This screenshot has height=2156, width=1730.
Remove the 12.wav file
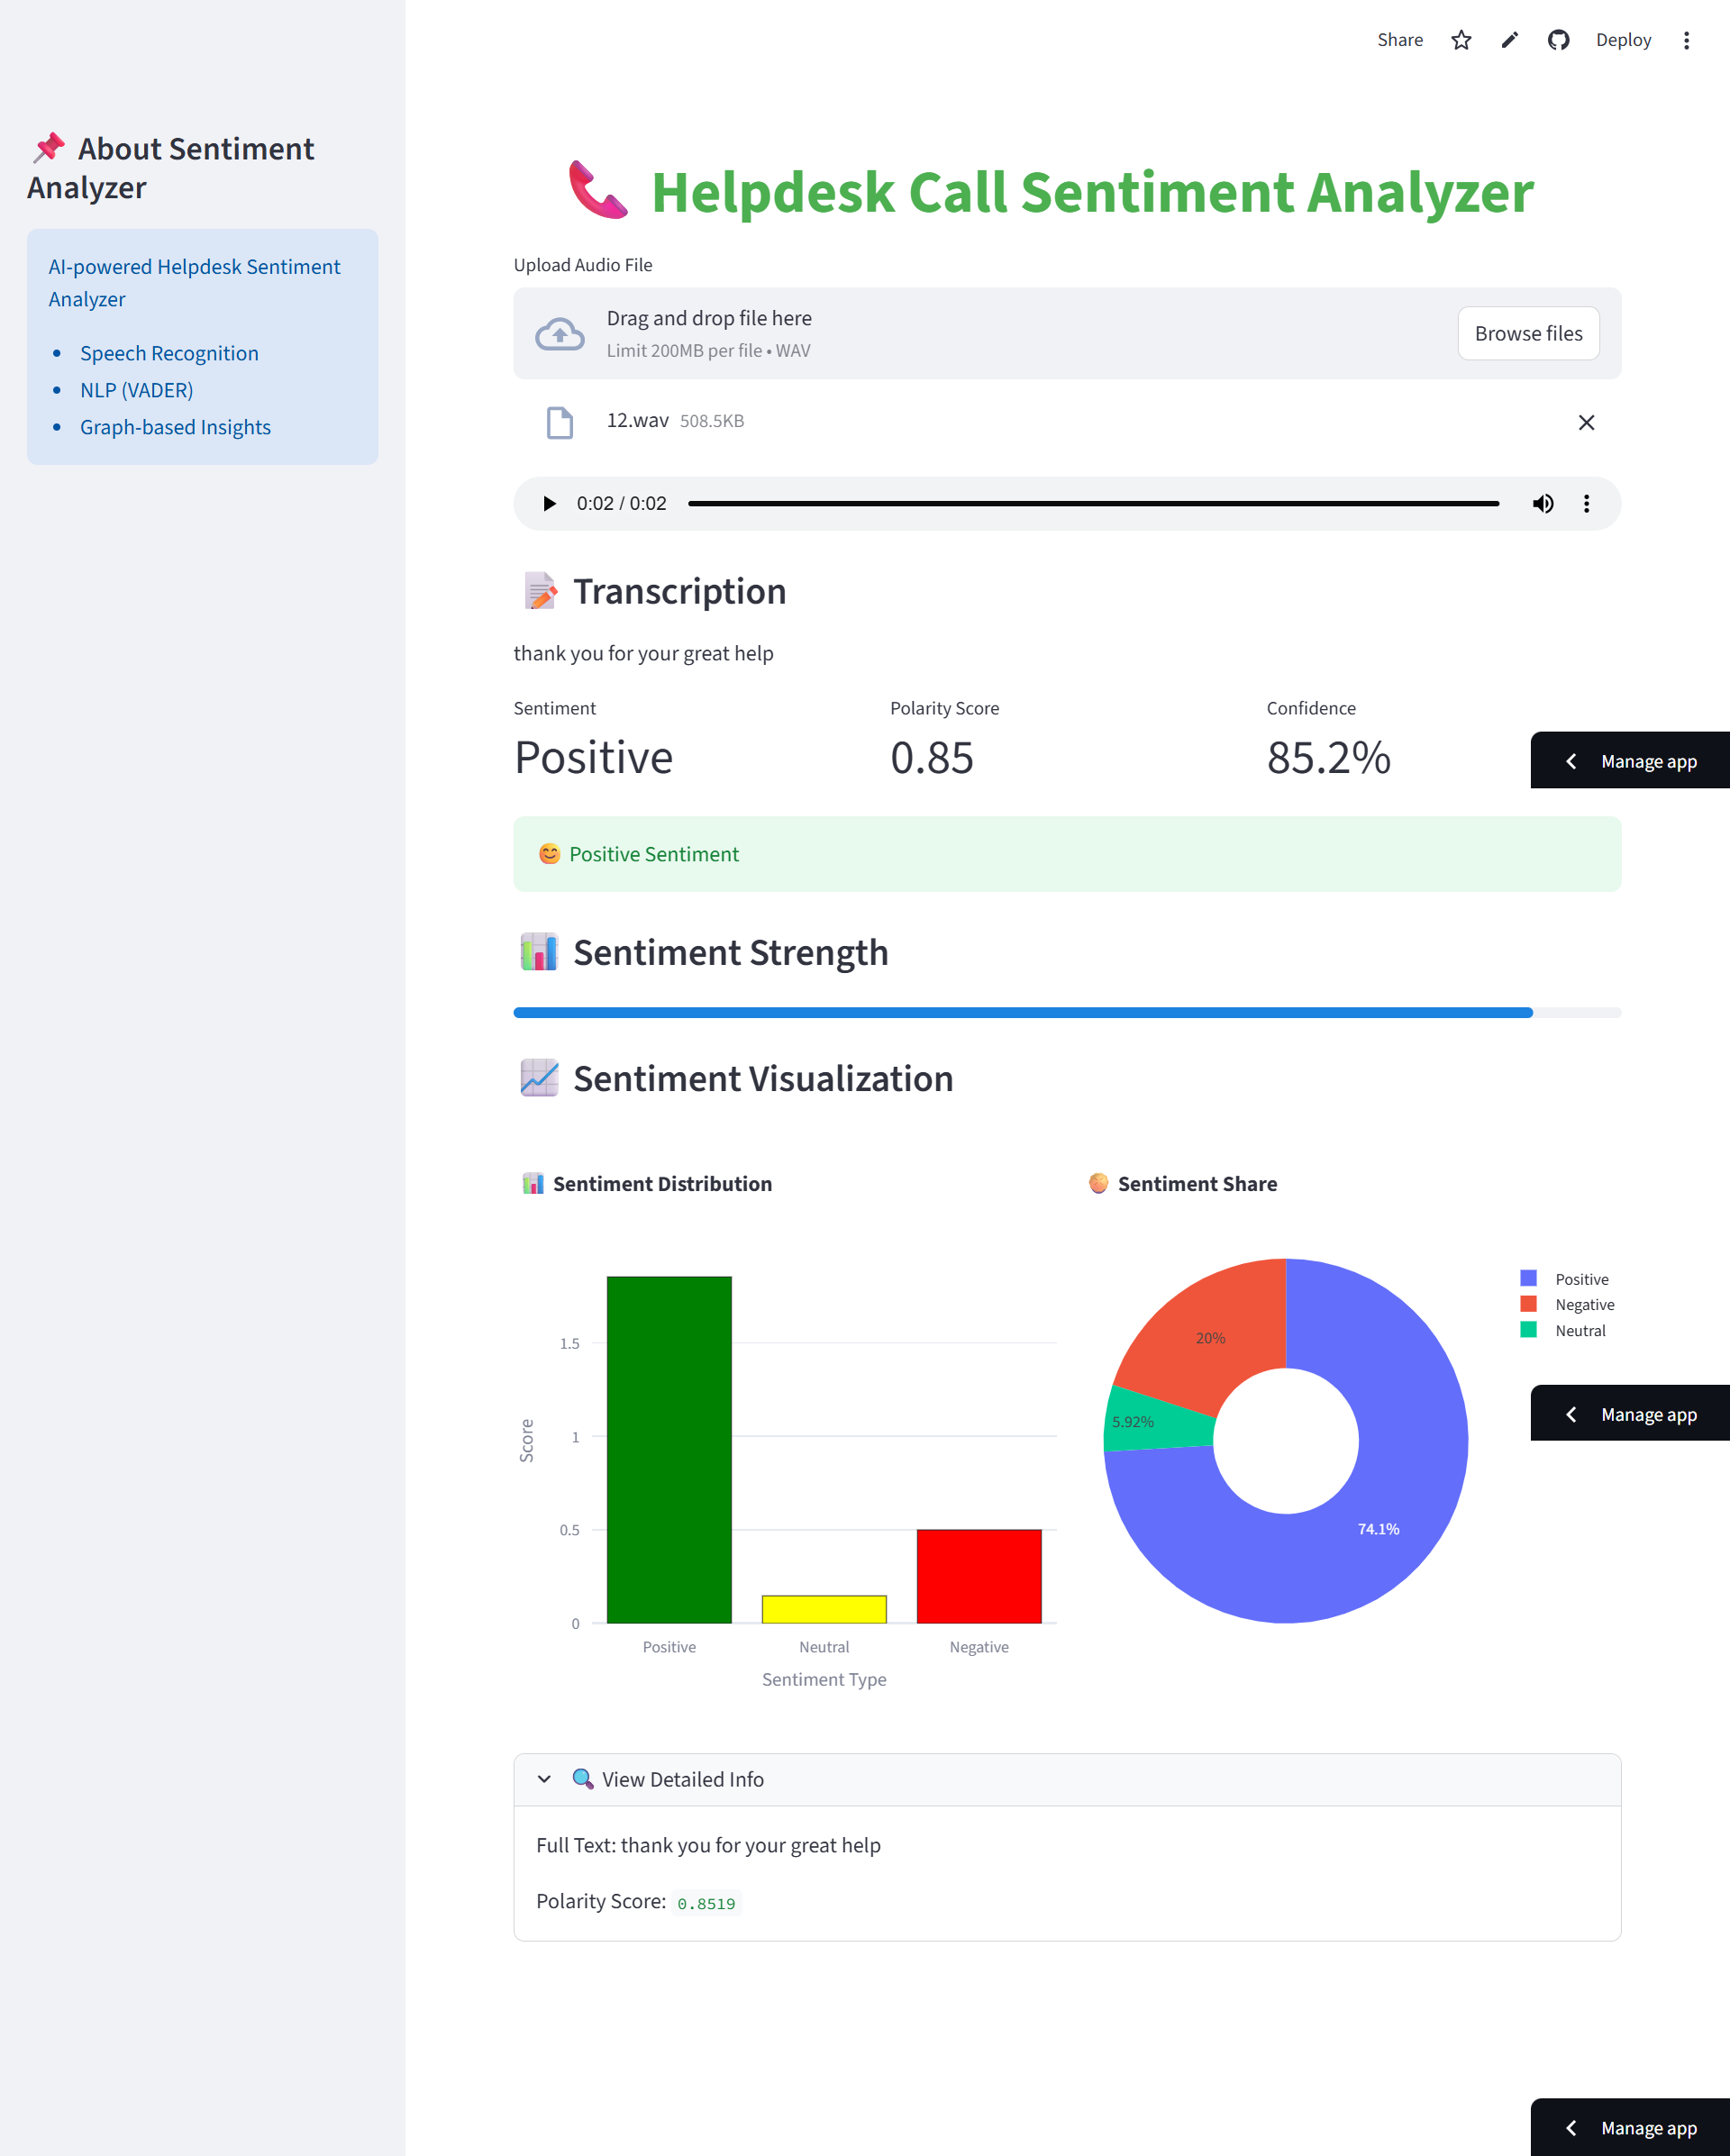pos(1587,422)
